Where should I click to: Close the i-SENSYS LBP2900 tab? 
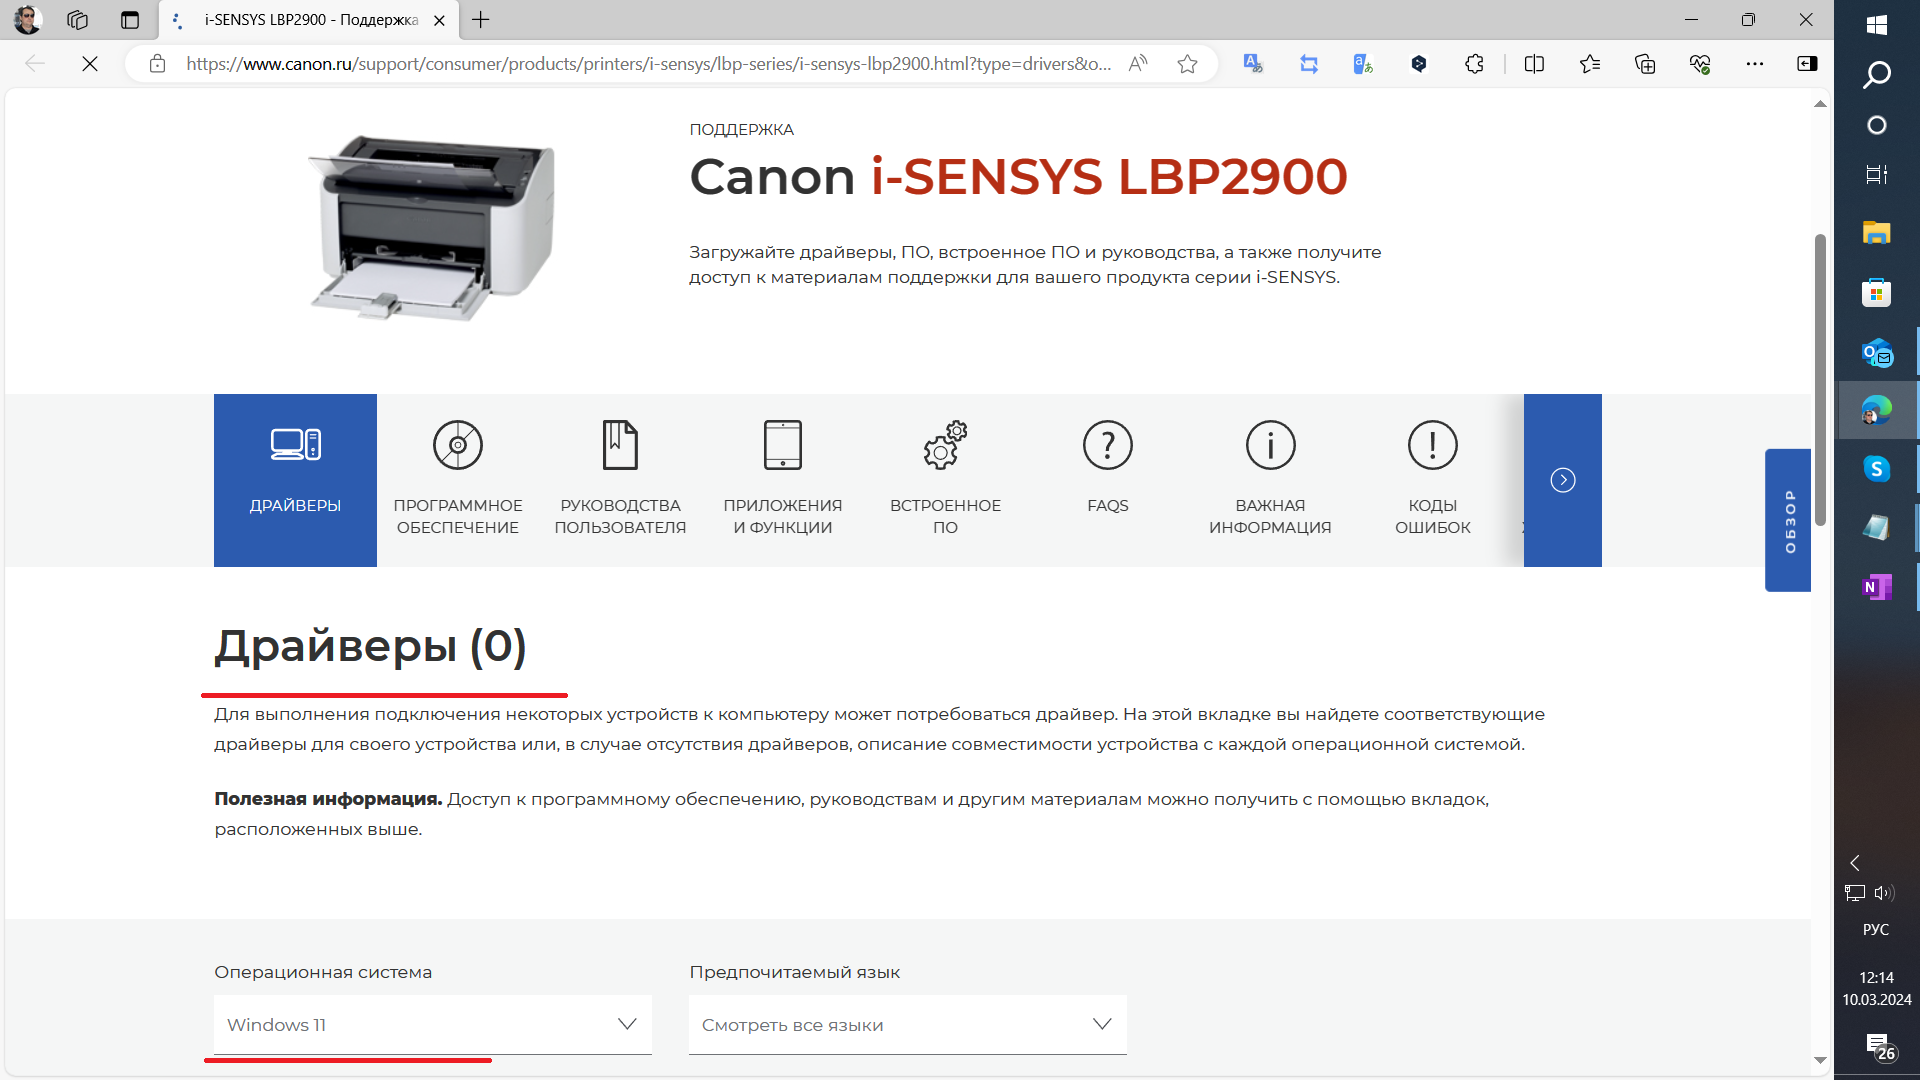439,20
